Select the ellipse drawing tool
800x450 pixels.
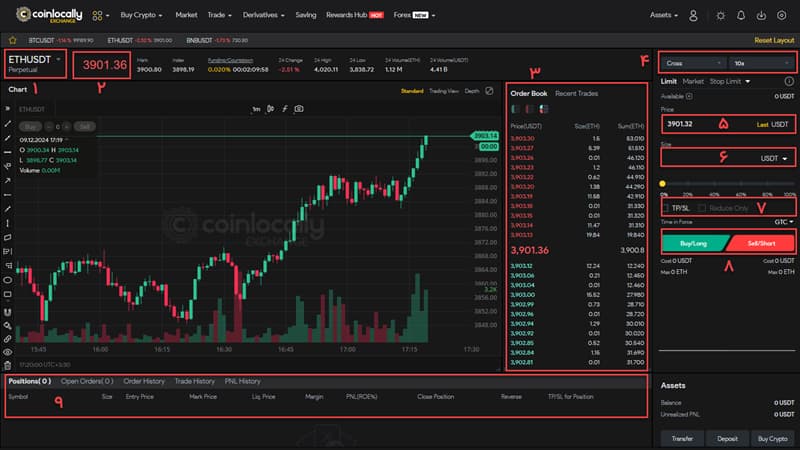(x=8, y=280)
